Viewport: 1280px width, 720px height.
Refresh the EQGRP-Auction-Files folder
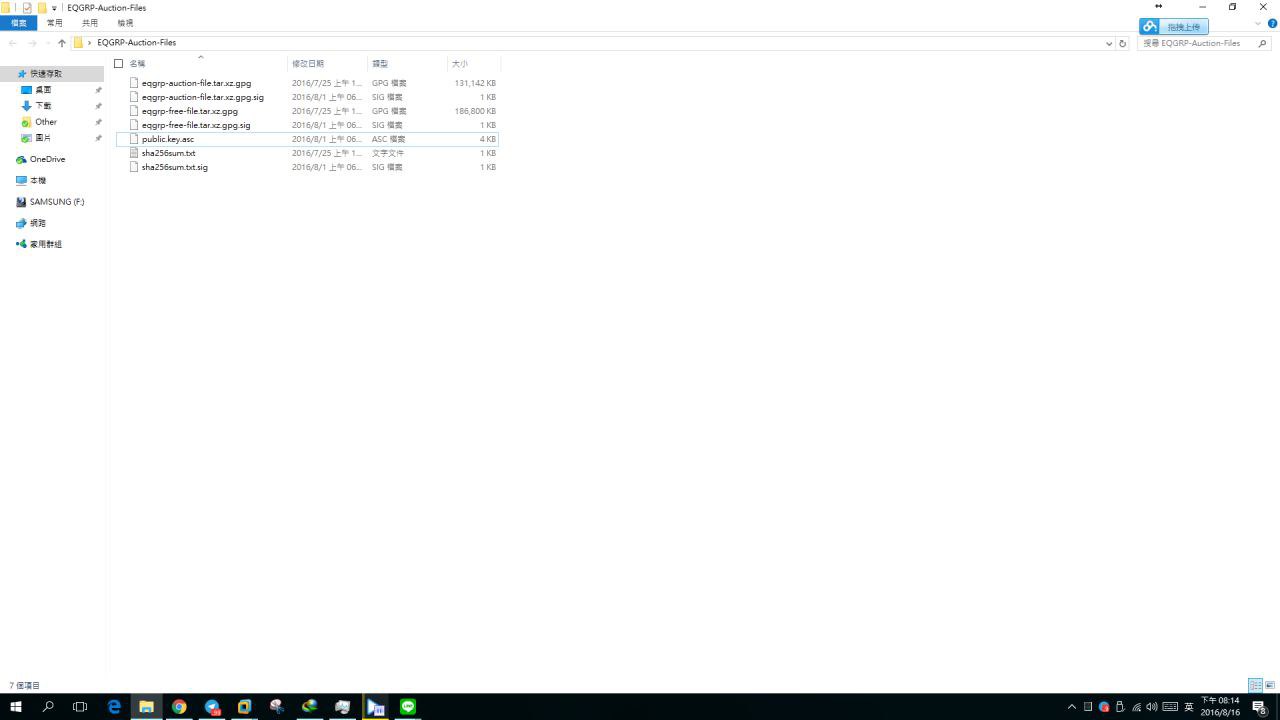pos(1122,43)
